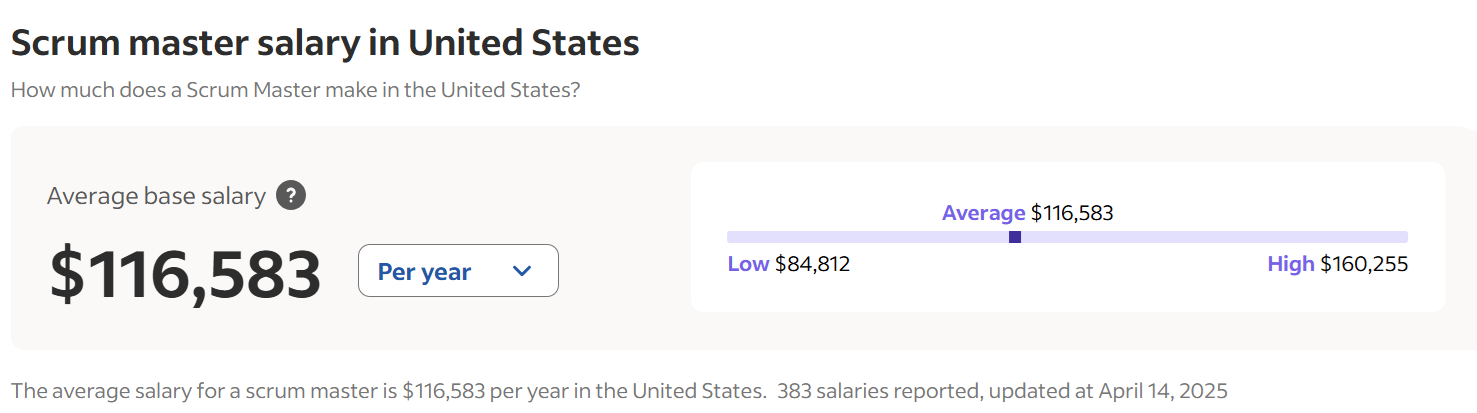Click the "How much does a Scrum Master make" subtitle
The image size is (1477, 413).
coord(295,90)
